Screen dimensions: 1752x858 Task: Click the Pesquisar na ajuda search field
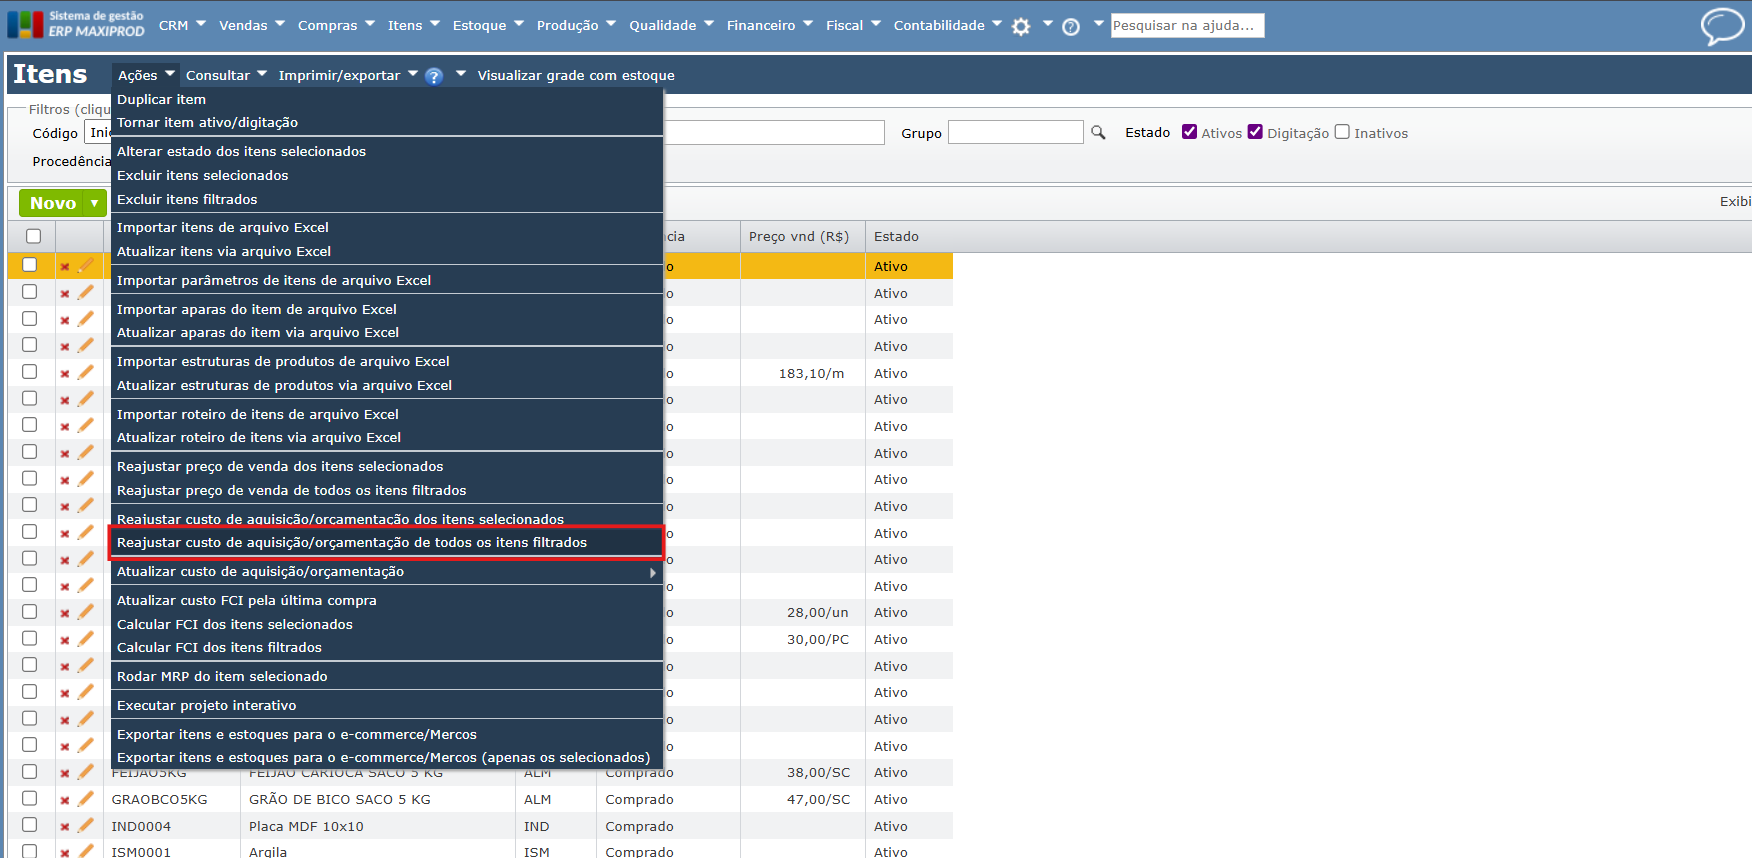(x=1186, y=25)
